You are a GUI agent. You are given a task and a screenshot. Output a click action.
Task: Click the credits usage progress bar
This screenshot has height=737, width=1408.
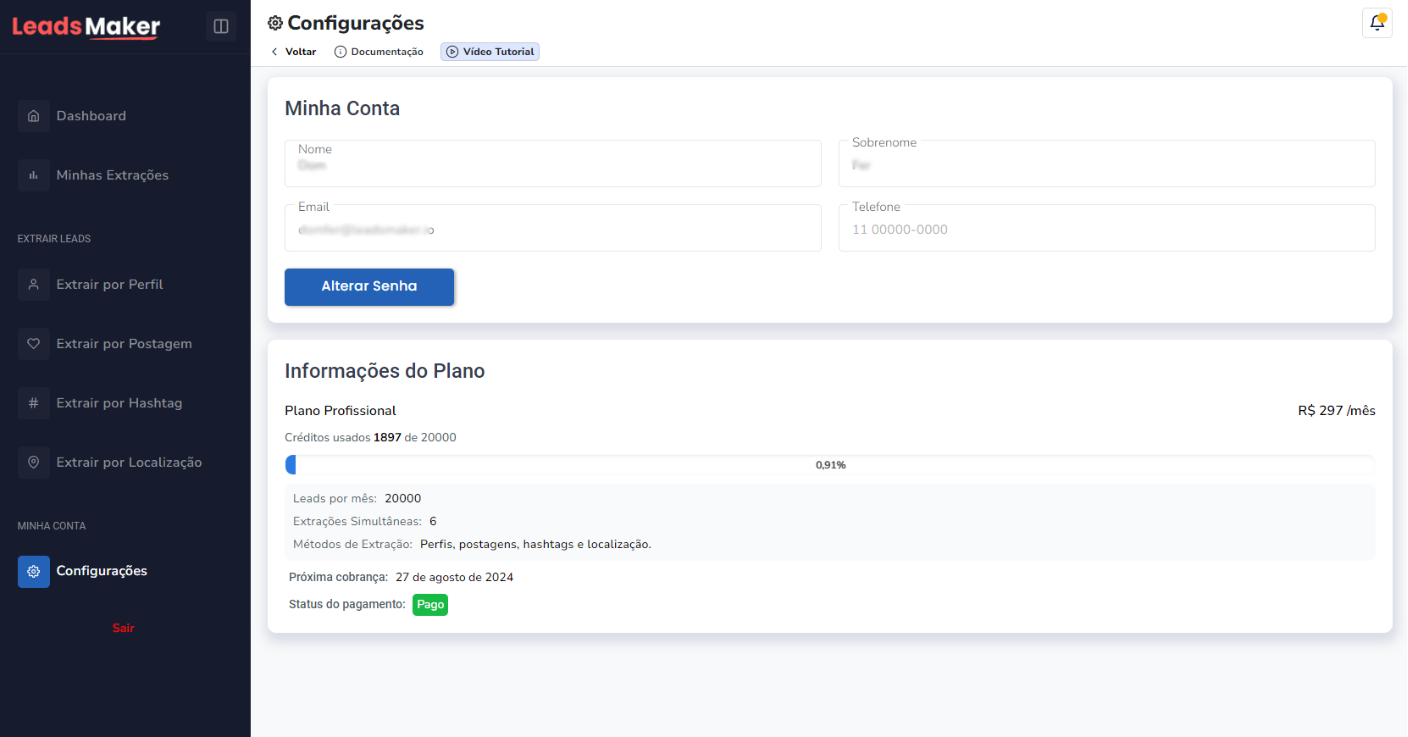(830, 464)
